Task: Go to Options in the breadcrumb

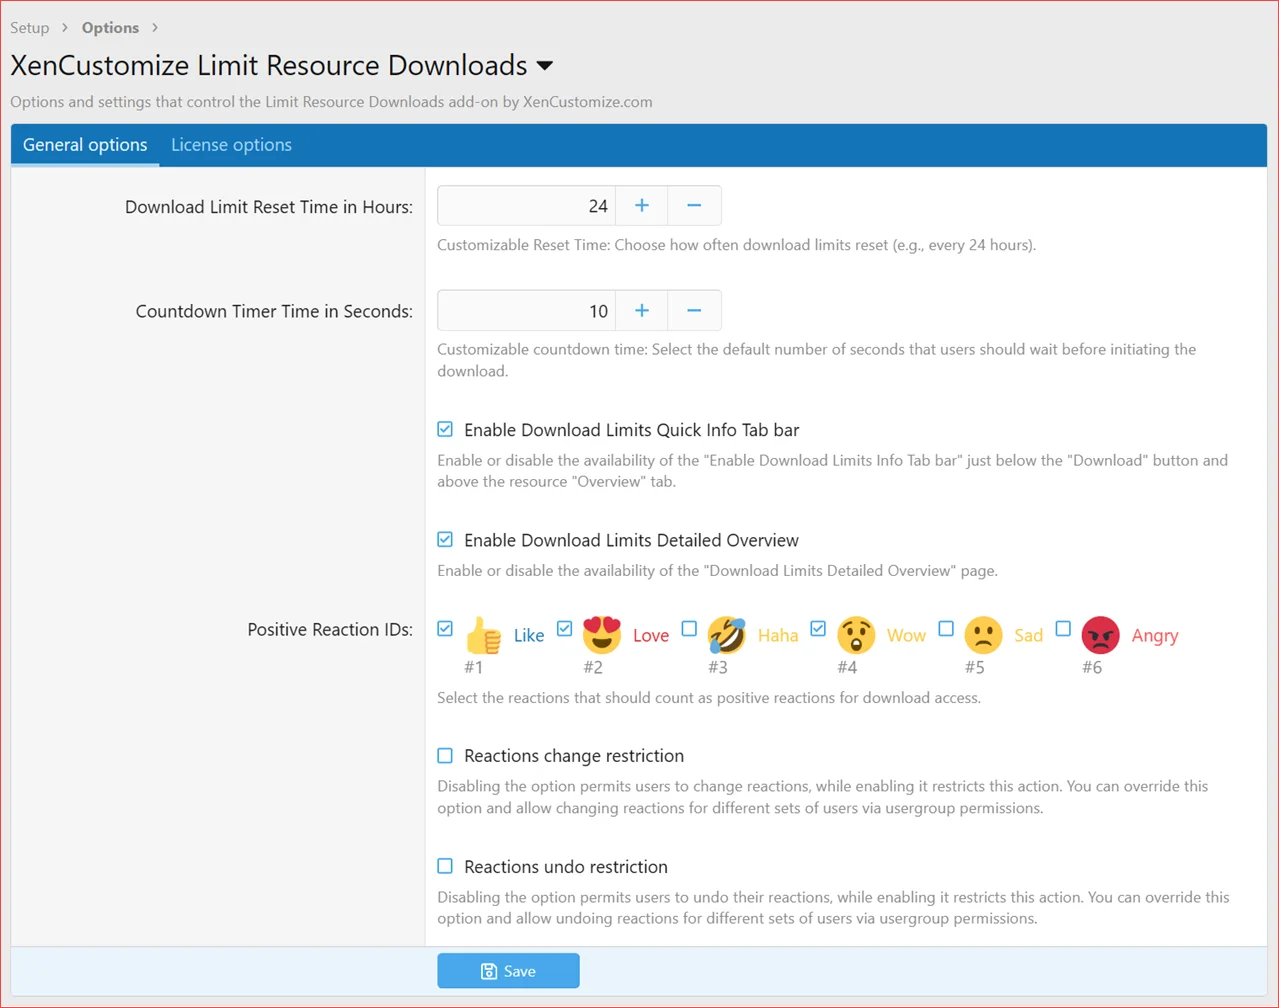Action: (x=110, y=28)
